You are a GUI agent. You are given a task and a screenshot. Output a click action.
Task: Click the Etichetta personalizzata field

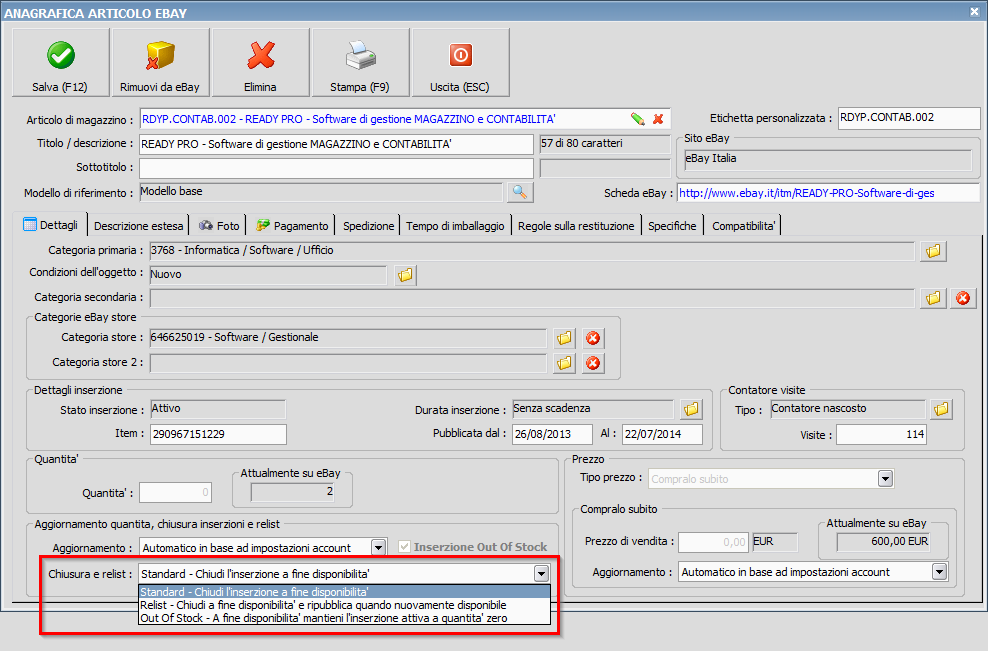click(x=909, y=118)
